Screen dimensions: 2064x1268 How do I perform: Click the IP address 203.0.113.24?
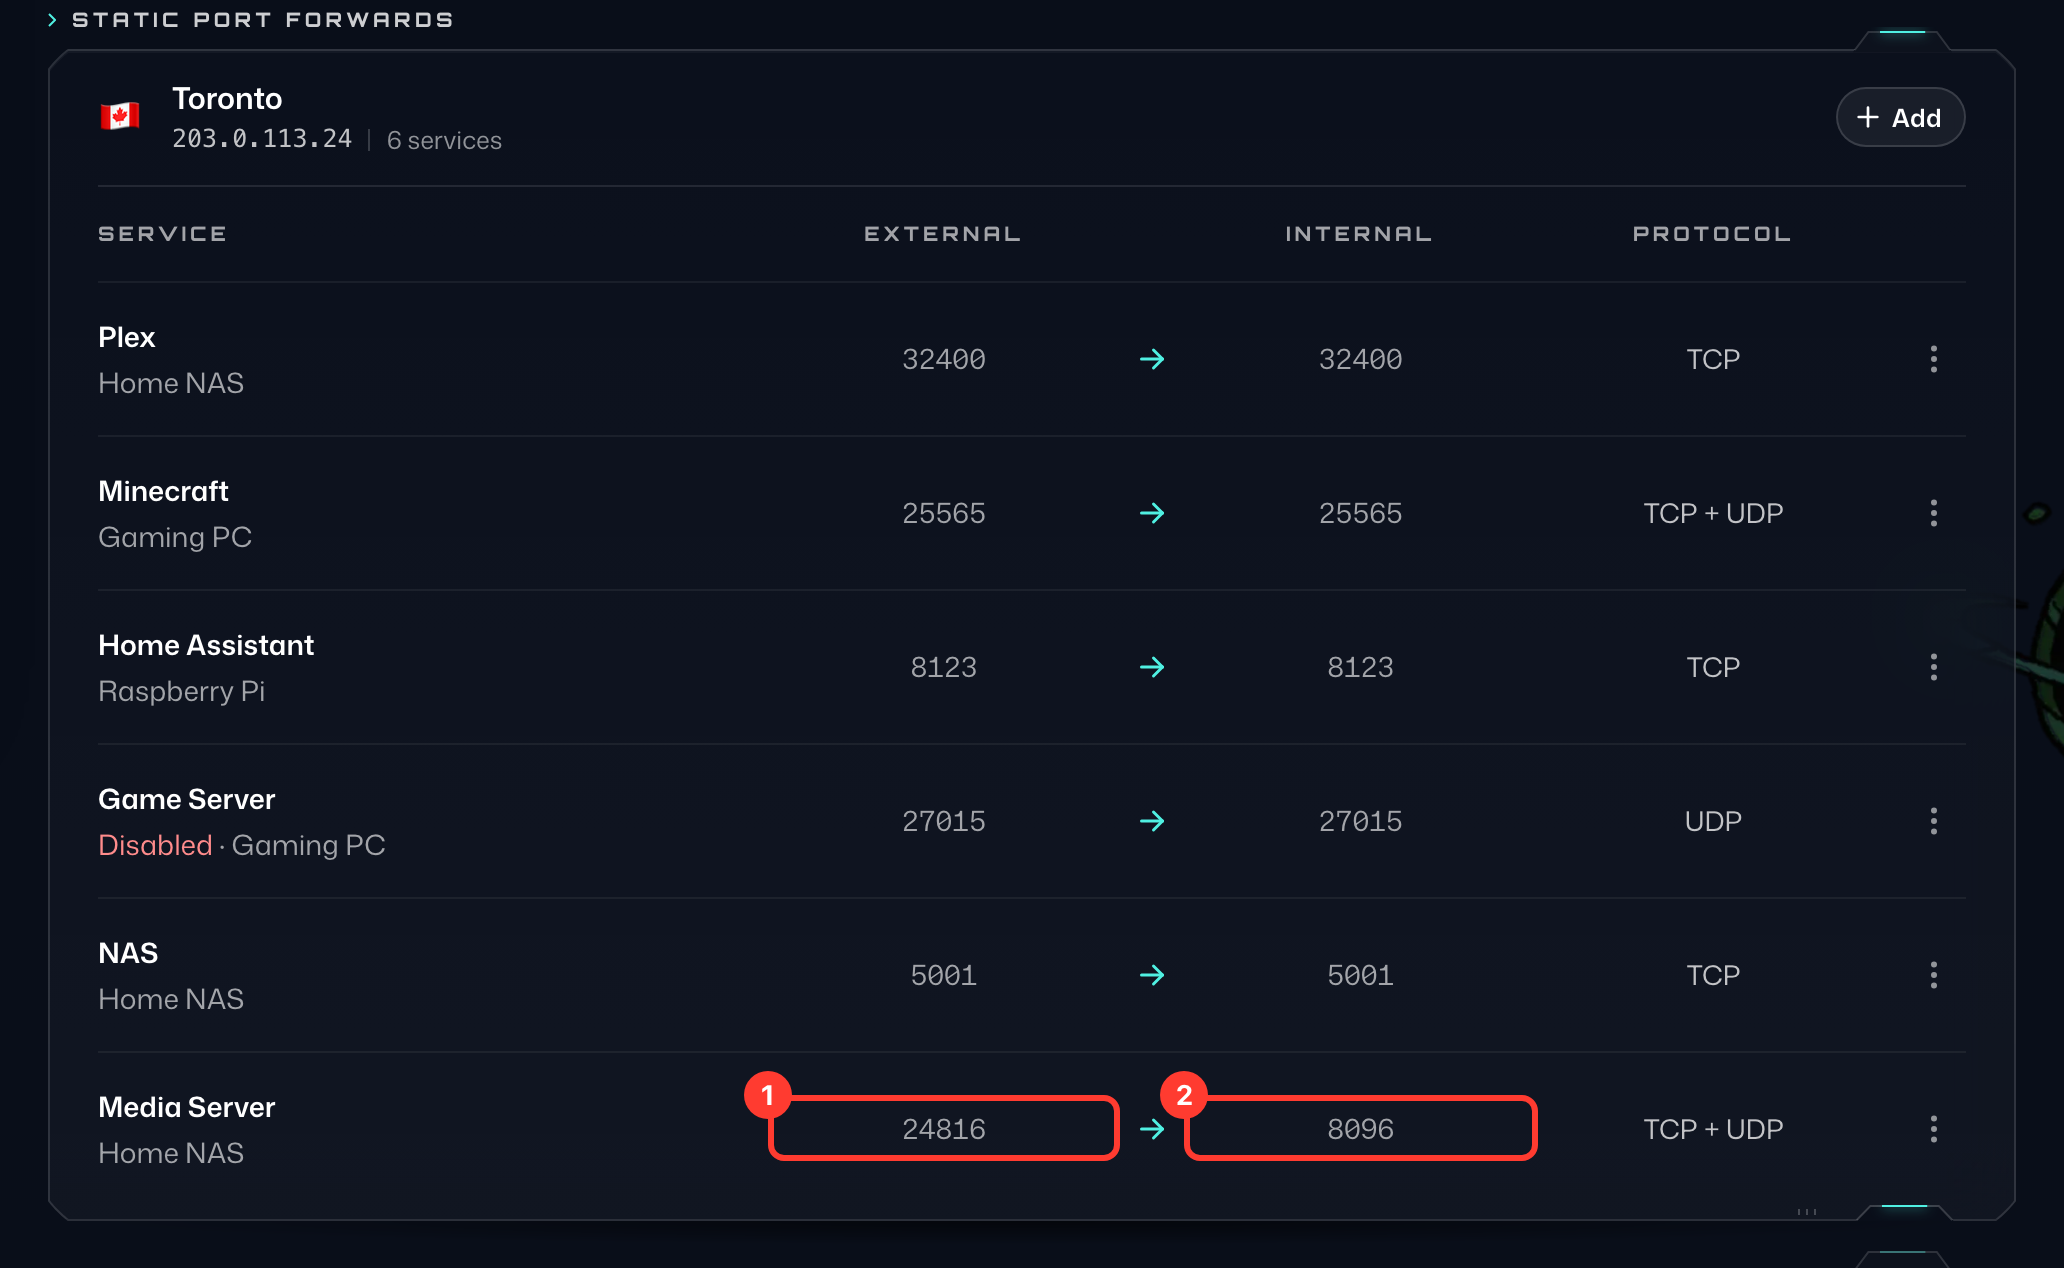pyautogui.click(x=262, y=139)
